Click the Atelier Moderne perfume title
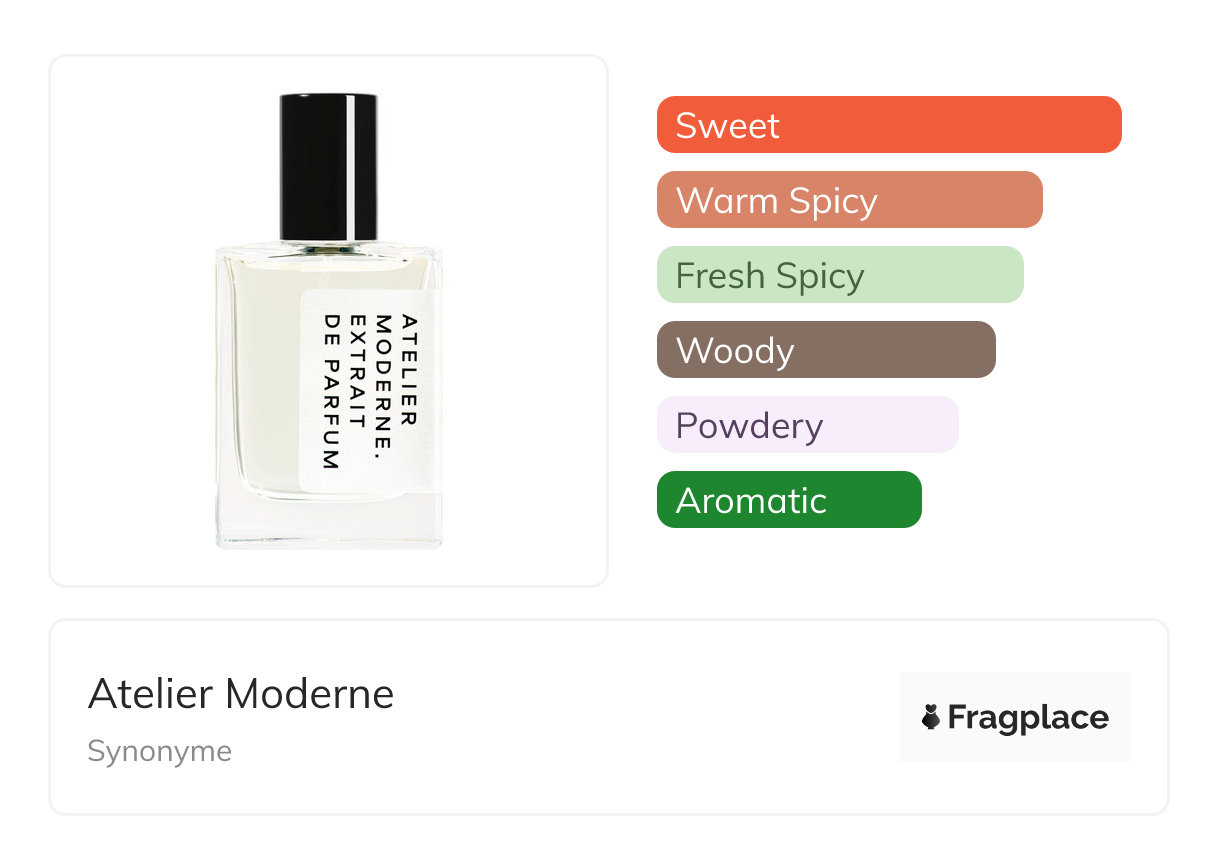 241,694
